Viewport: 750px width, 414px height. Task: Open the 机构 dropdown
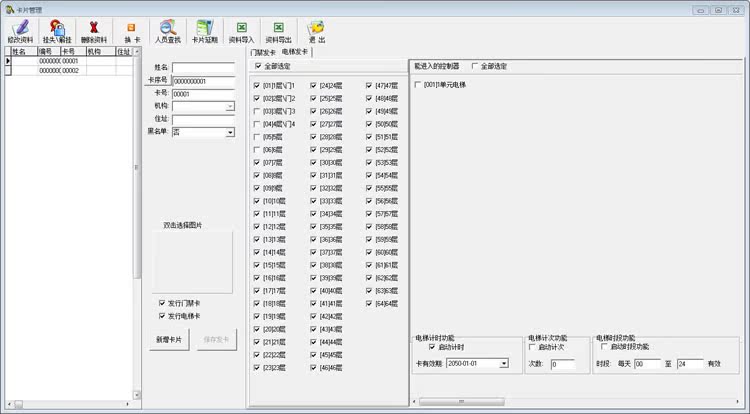230,106
